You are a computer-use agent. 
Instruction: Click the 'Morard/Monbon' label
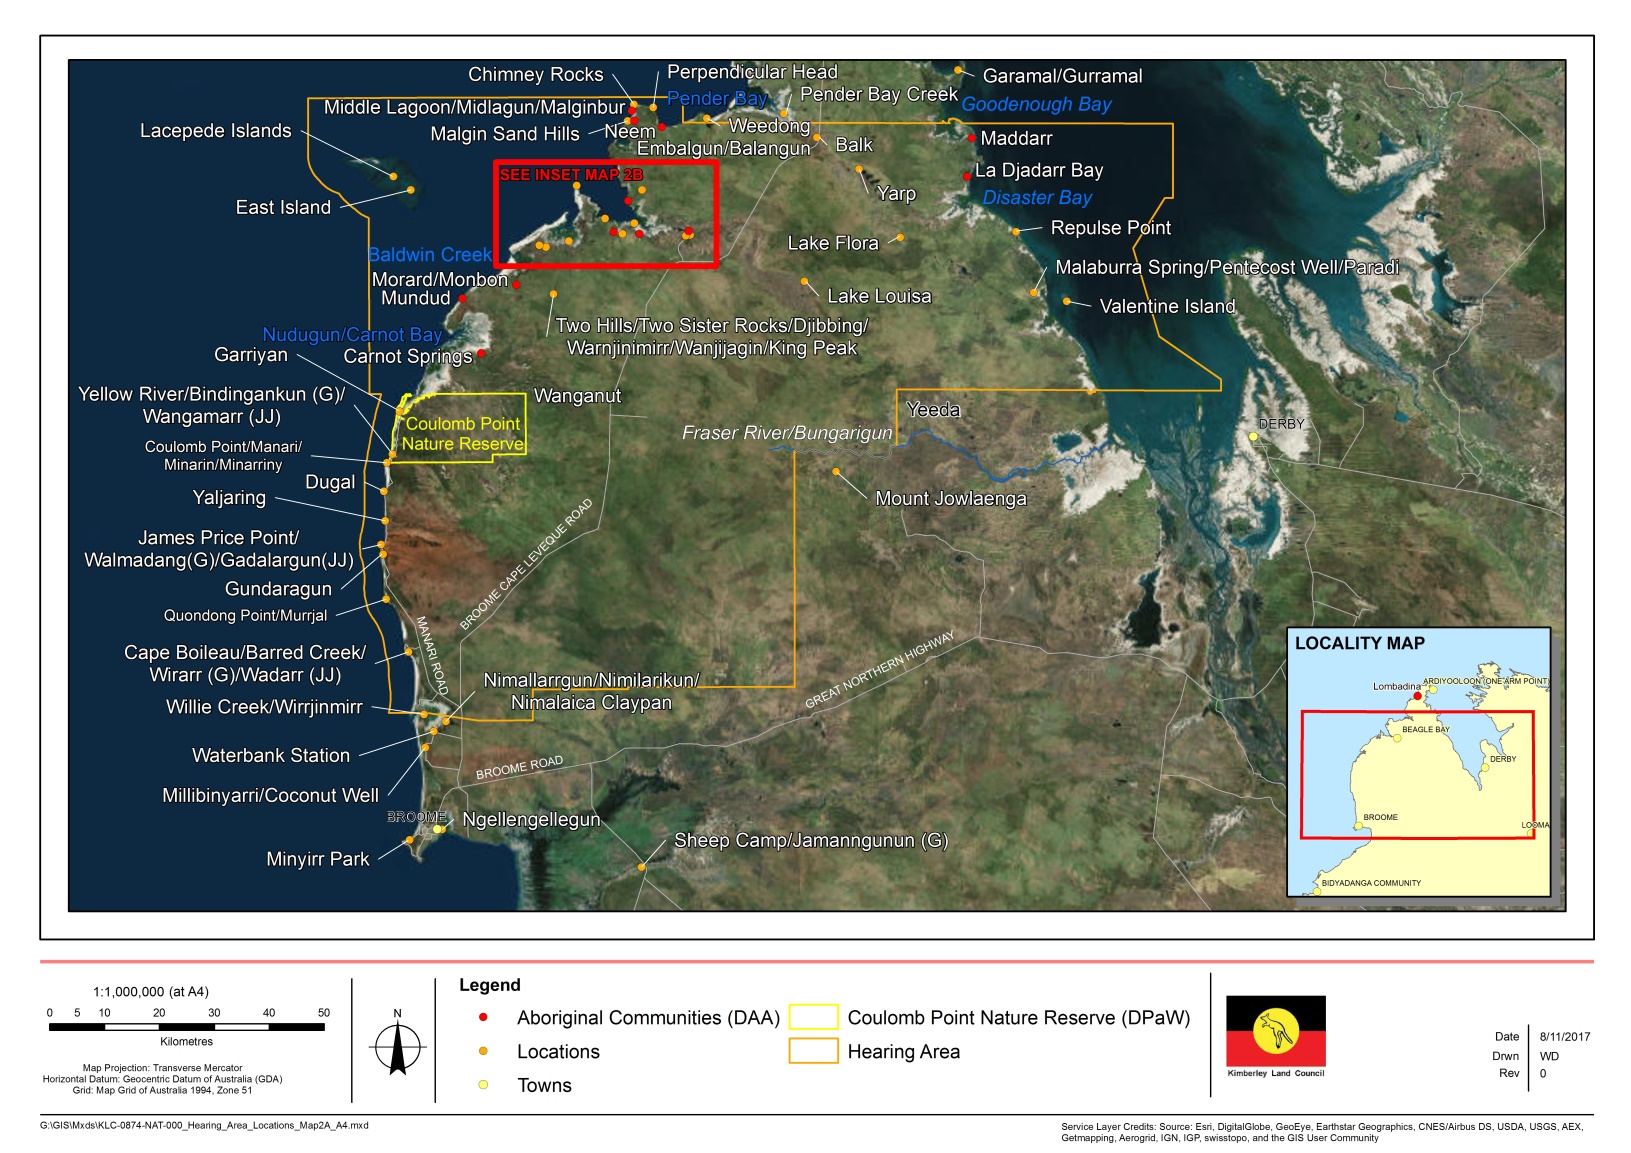[440, 280]
